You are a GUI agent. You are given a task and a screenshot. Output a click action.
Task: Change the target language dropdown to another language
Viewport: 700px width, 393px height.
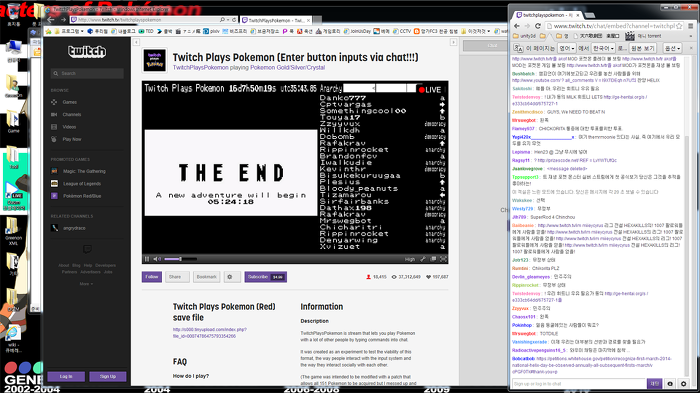(x=604, y=48)
